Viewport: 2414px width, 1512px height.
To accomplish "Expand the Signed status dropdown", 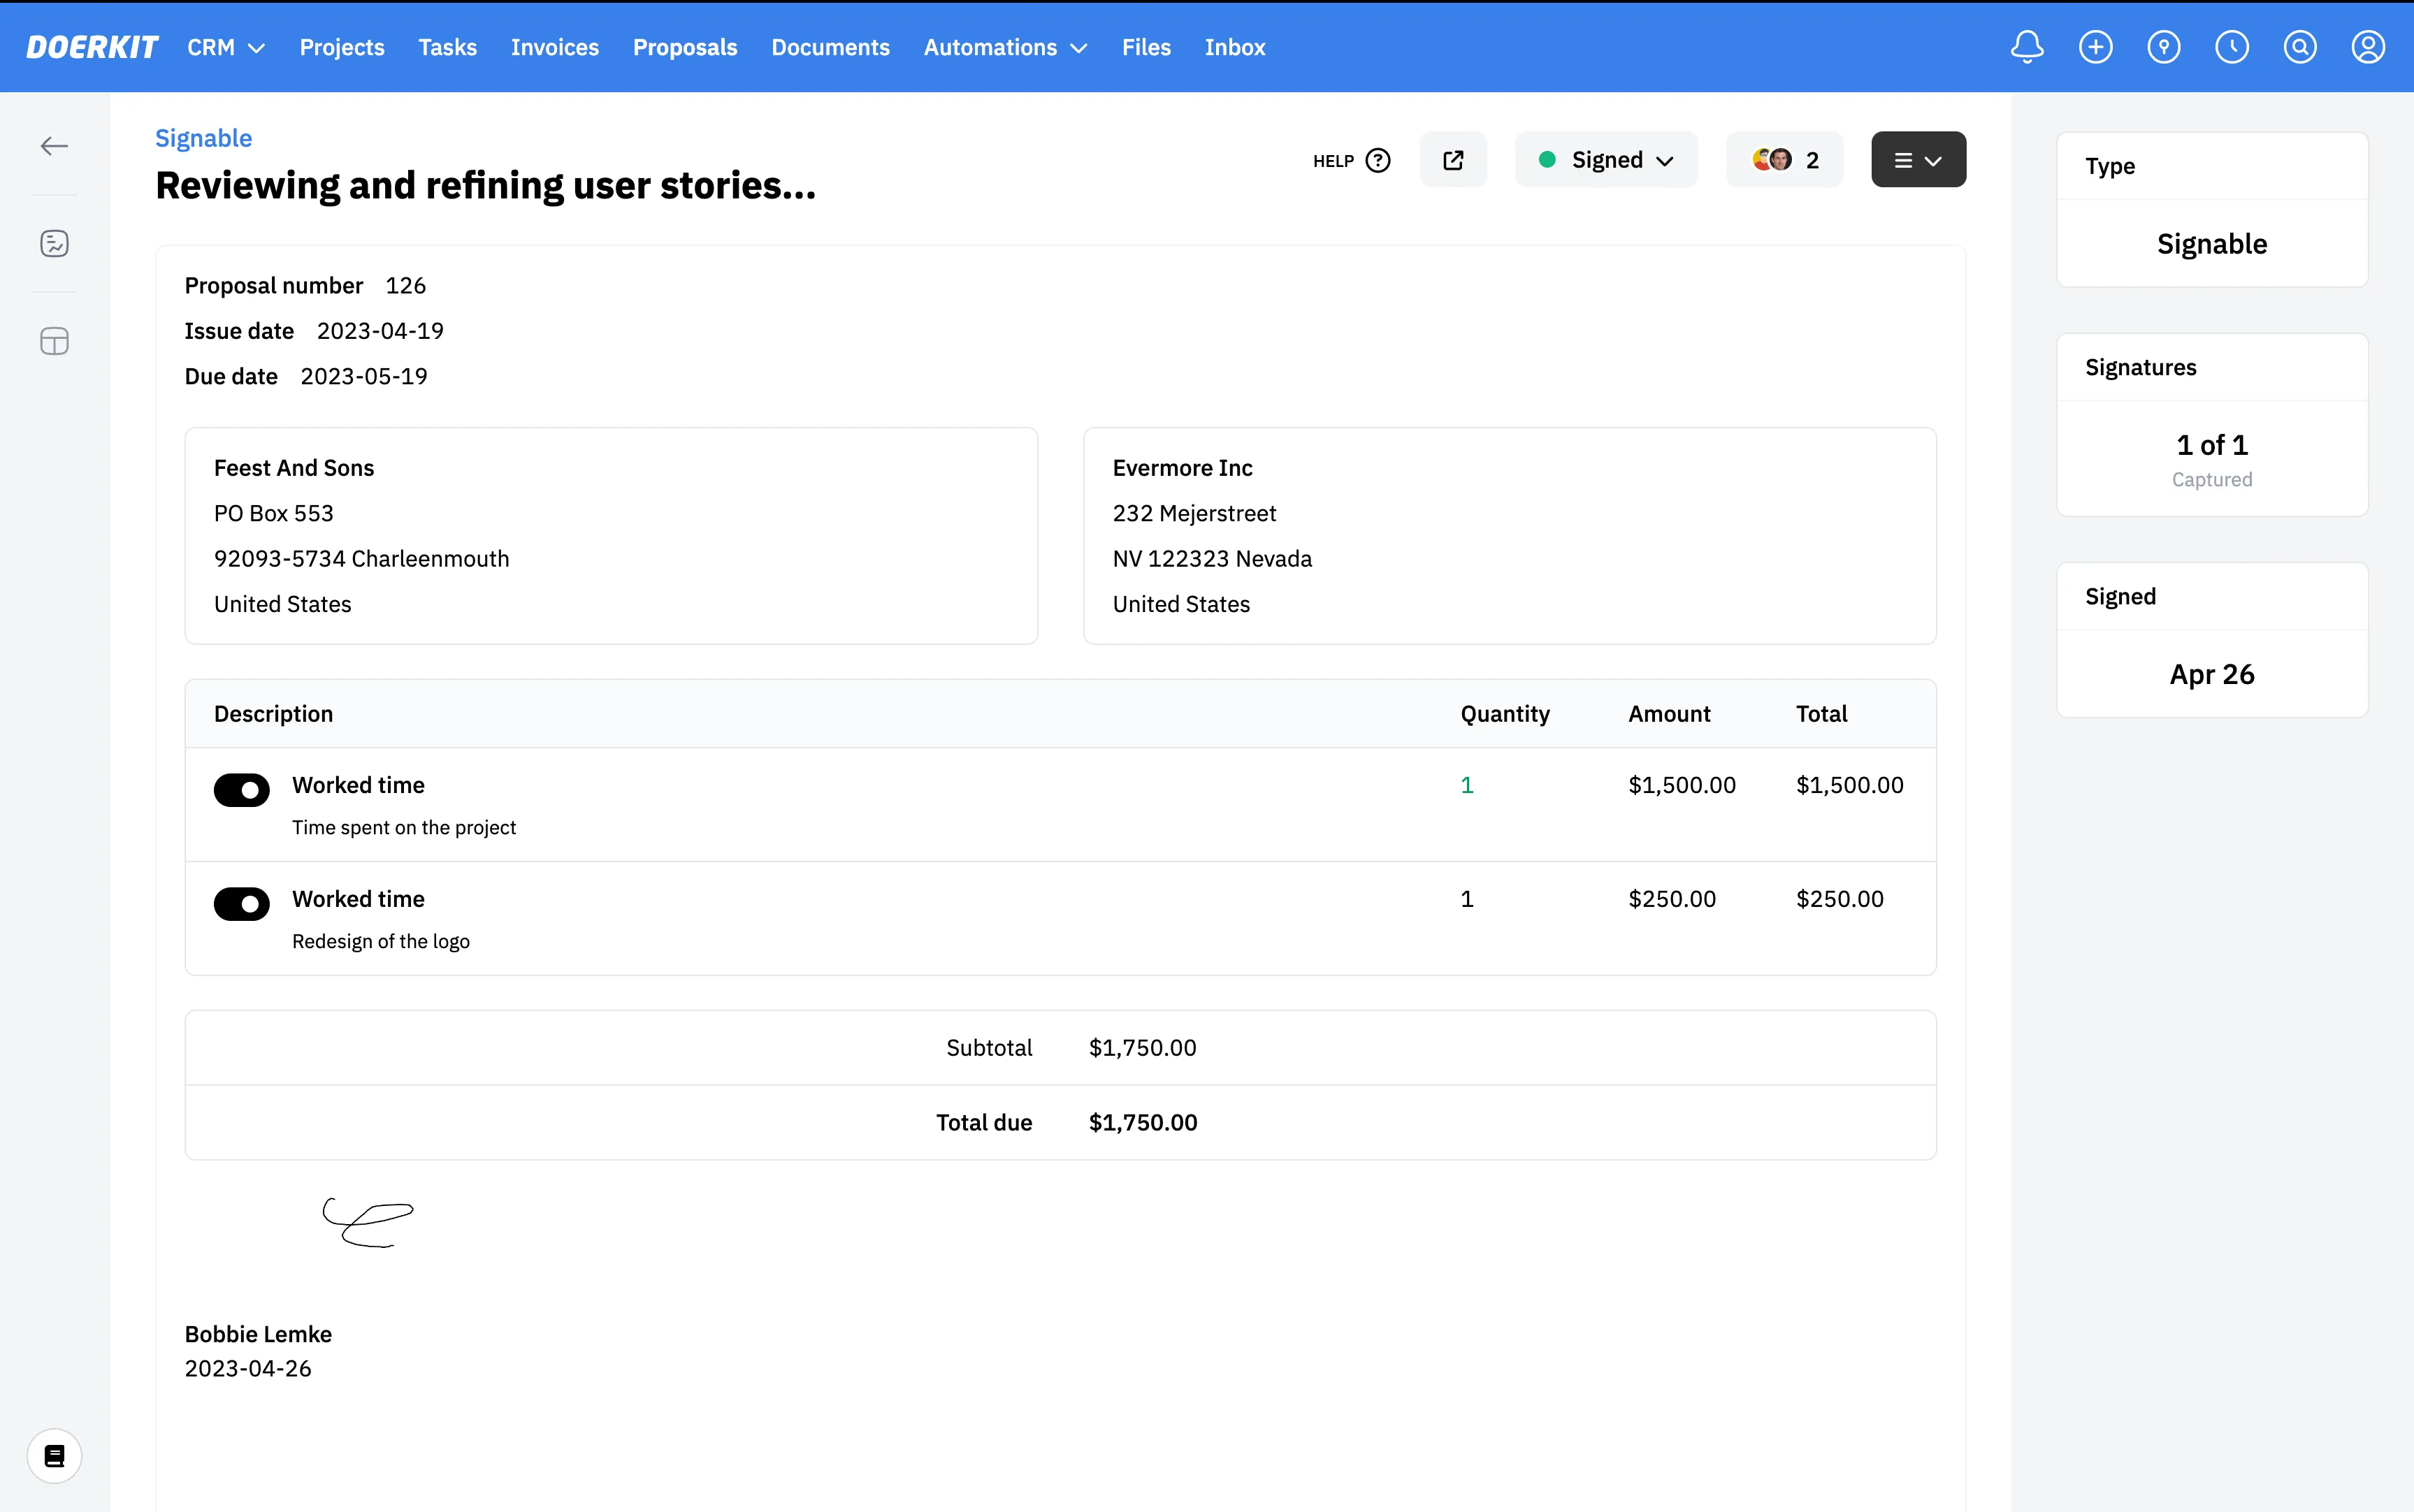I will pyautogui.click(x=1606, y=160).
